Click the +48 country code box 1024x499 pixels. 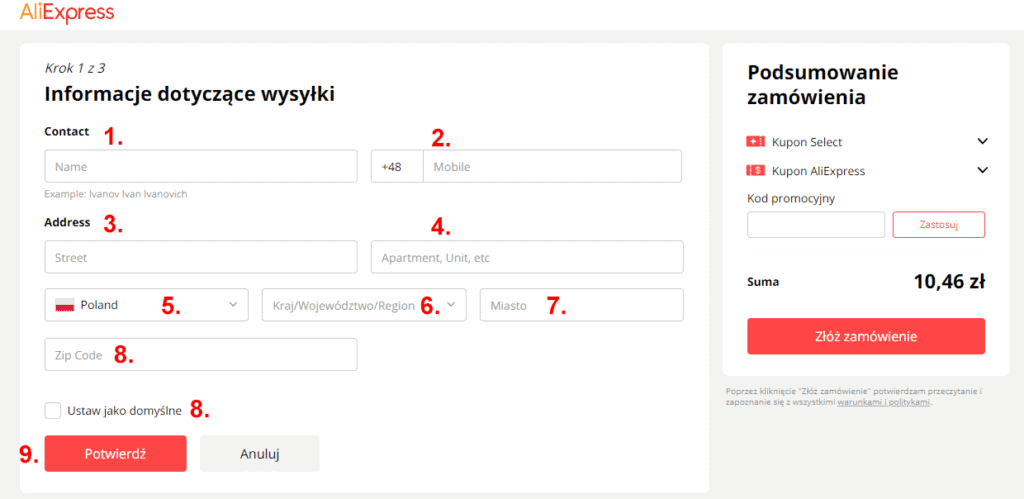tap(397, 167)
